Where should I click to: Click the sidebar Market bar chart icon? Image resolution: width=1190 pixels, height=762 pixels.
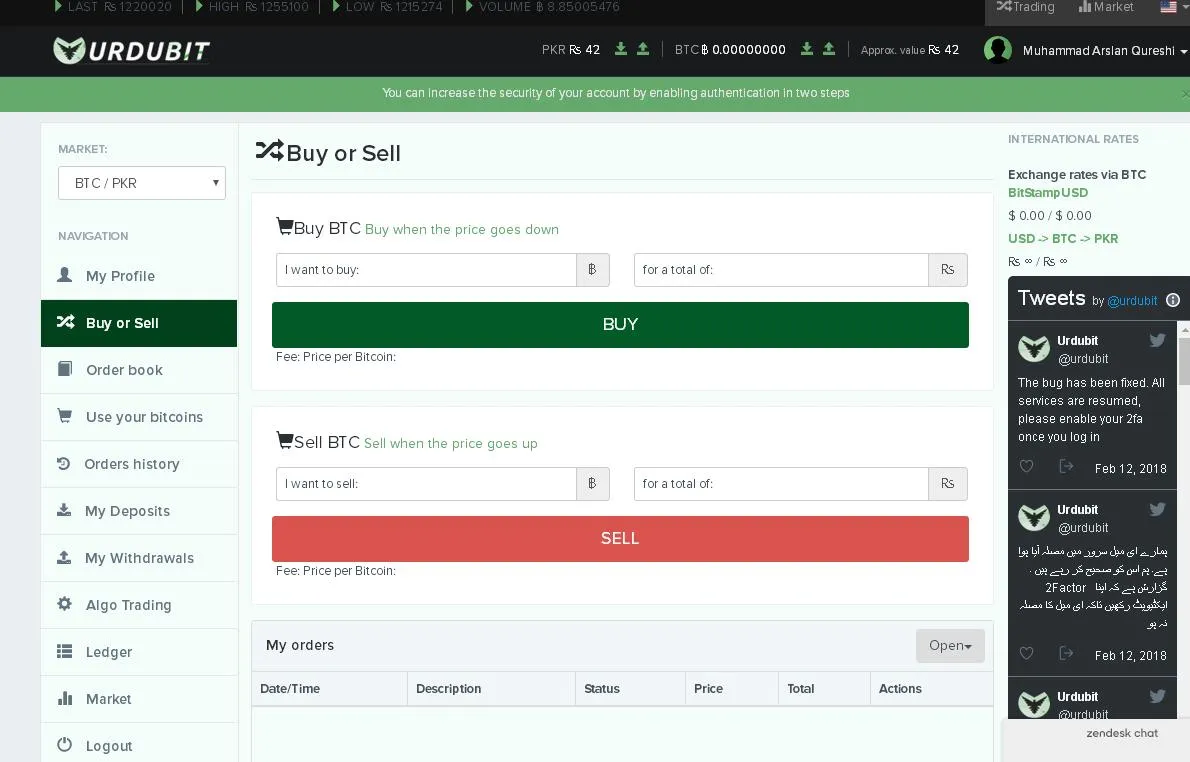65,698
